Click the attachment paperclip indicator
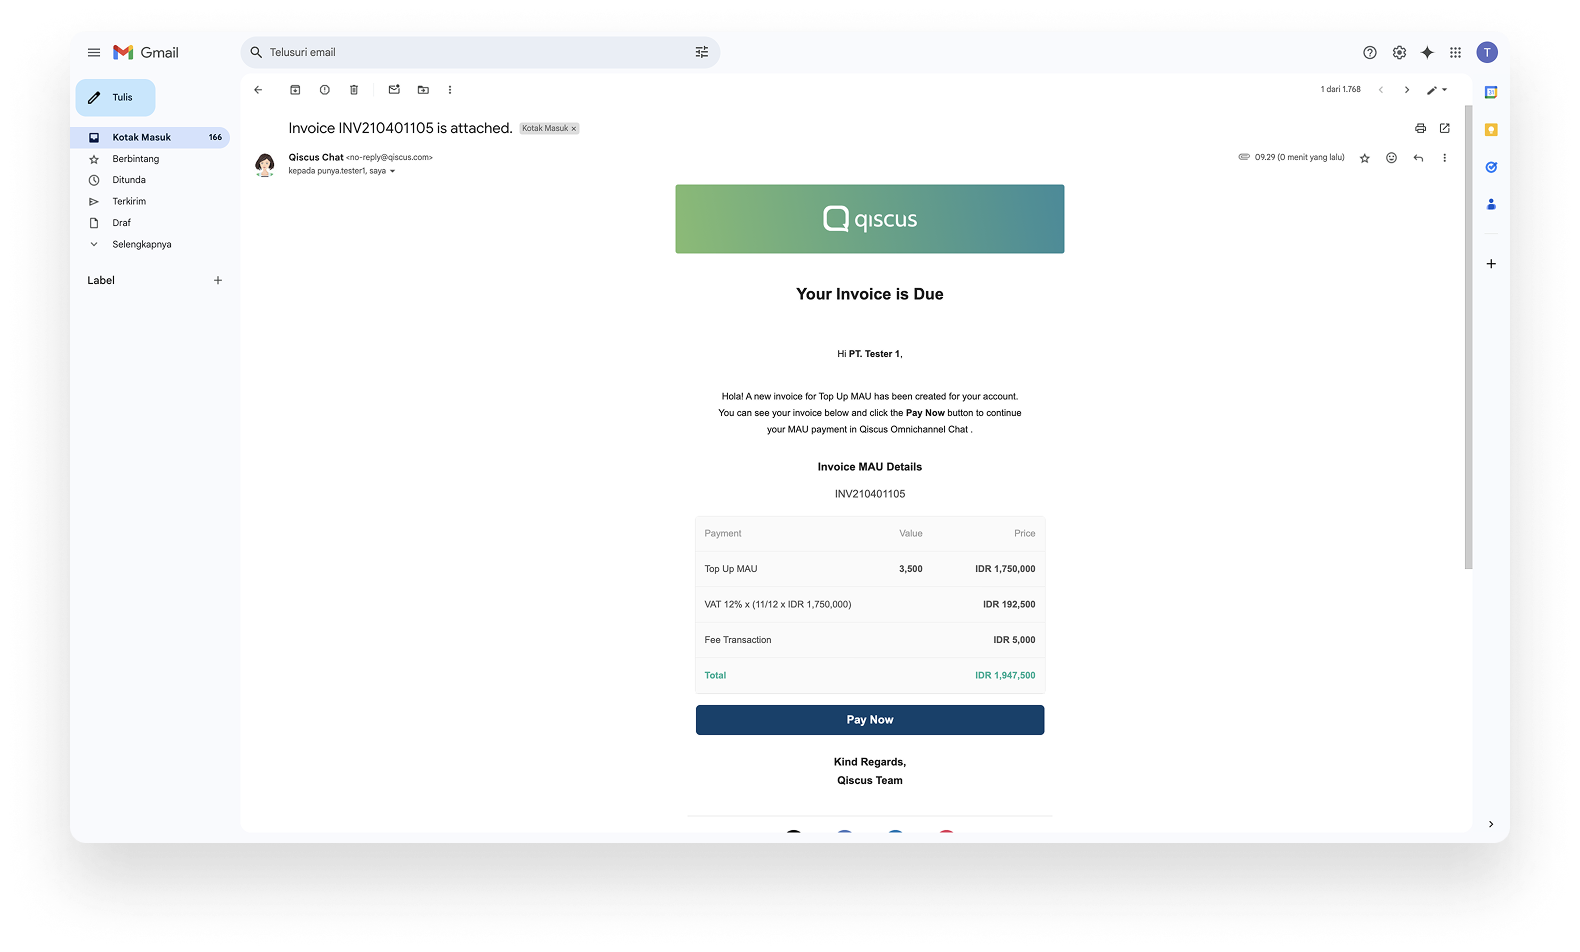 click(1244, 157)
